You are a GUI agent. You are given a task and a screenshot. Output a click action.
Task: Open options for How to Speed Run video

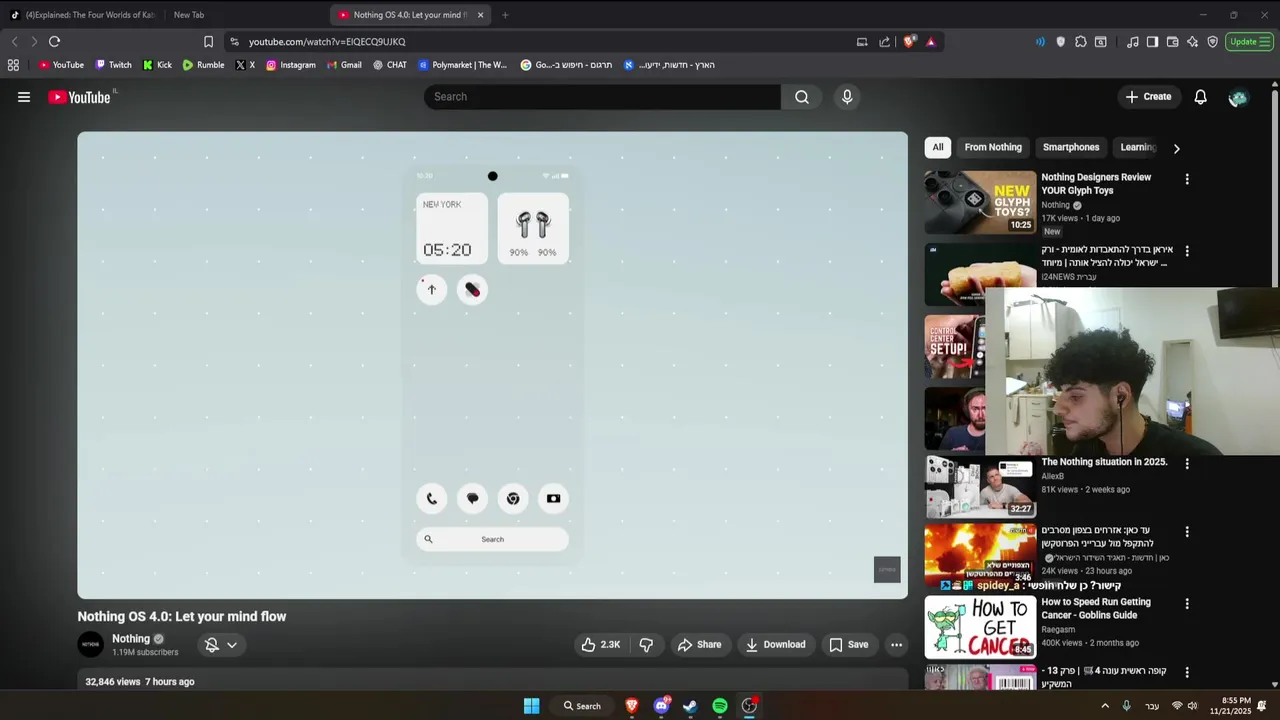[x=1187, y=604]
